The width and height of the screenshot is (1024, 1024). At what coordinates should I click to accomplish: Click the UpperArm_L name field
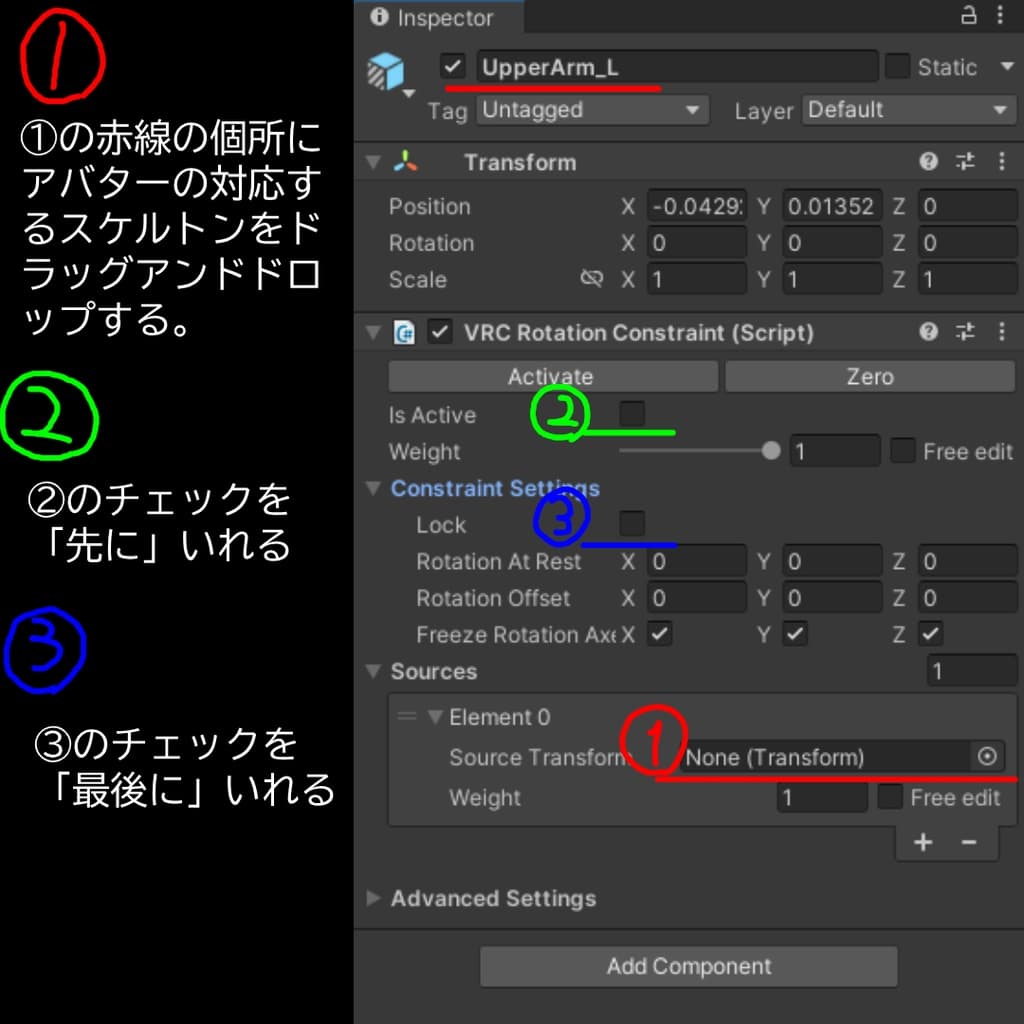click(x=677, y=66)
